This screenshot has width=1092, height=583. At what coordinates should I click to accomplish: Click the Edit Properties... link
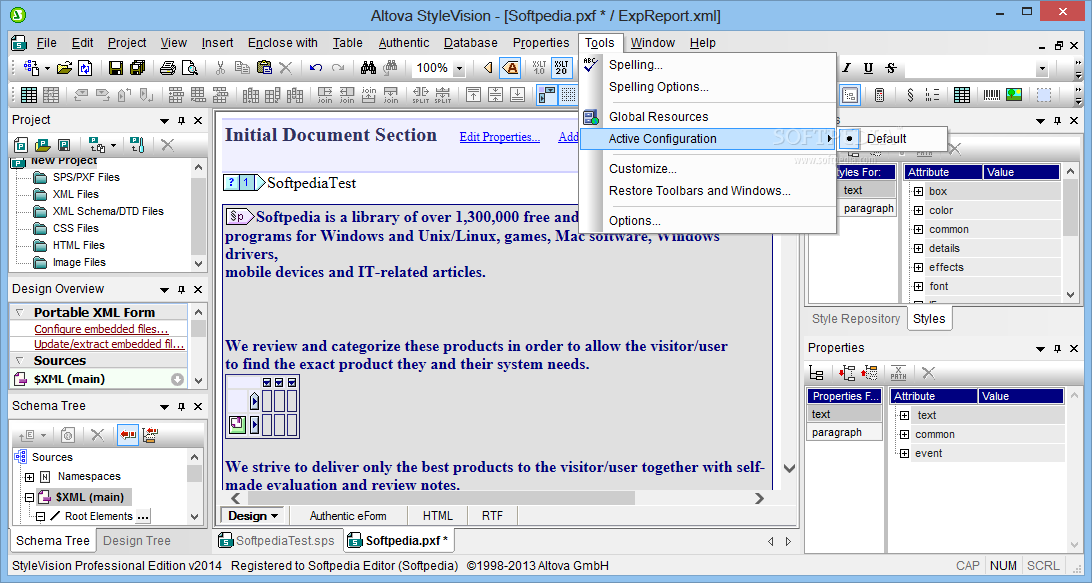click(499, 137)
